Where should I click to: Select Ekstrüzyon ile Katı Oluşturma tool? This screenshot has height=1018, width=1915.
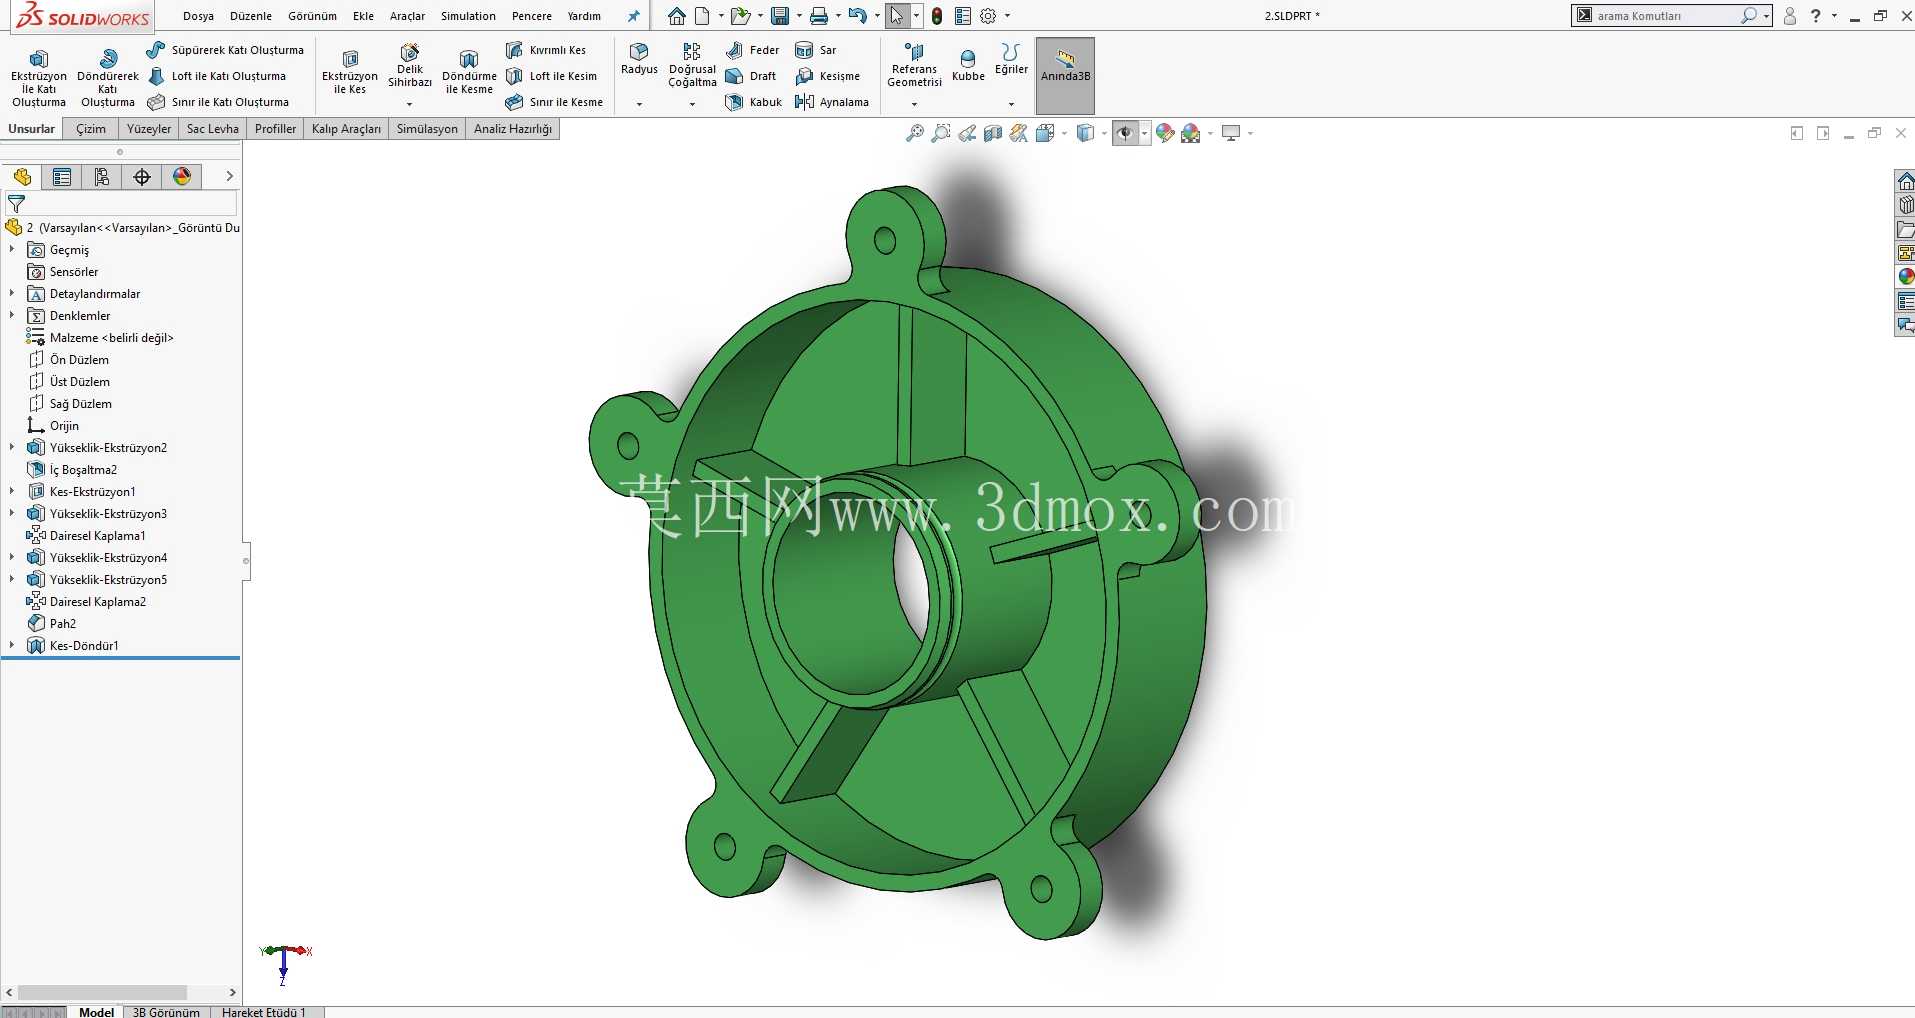tap(39, 77)
